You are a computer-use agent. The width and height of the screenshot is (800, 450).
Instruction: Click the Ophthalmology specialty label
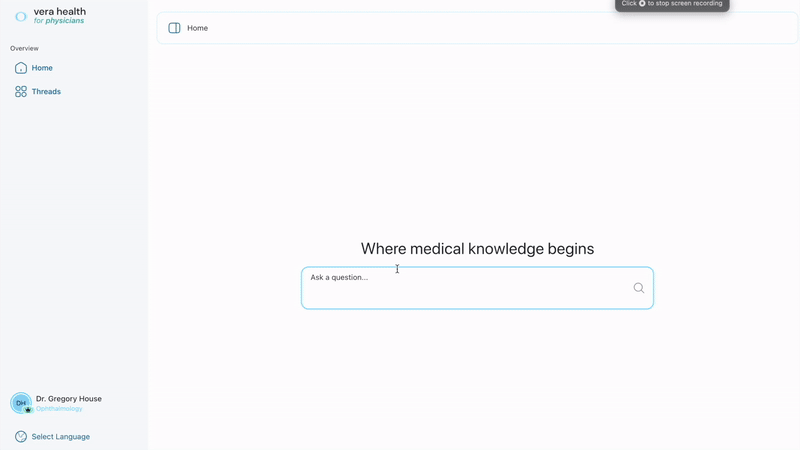pyautogui.click(x=59, y=409)
